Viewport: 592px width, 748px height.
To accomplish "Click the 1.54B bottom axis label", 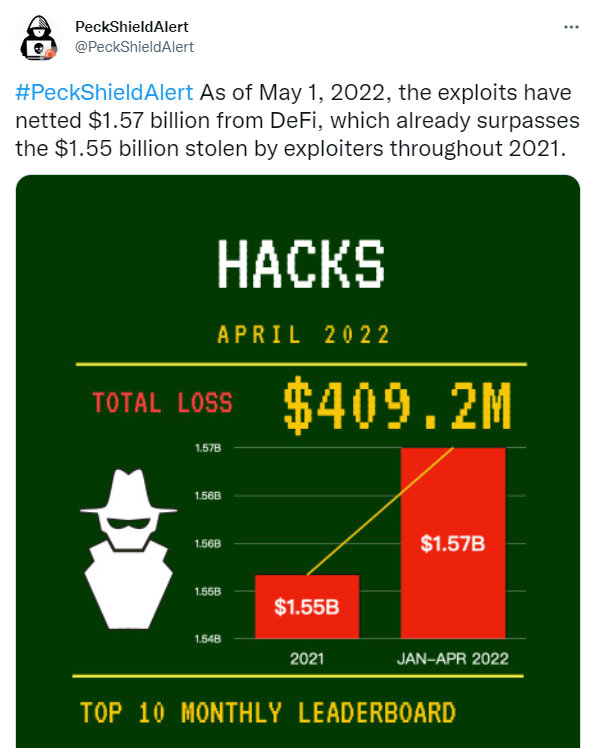I will coord(208,639).
